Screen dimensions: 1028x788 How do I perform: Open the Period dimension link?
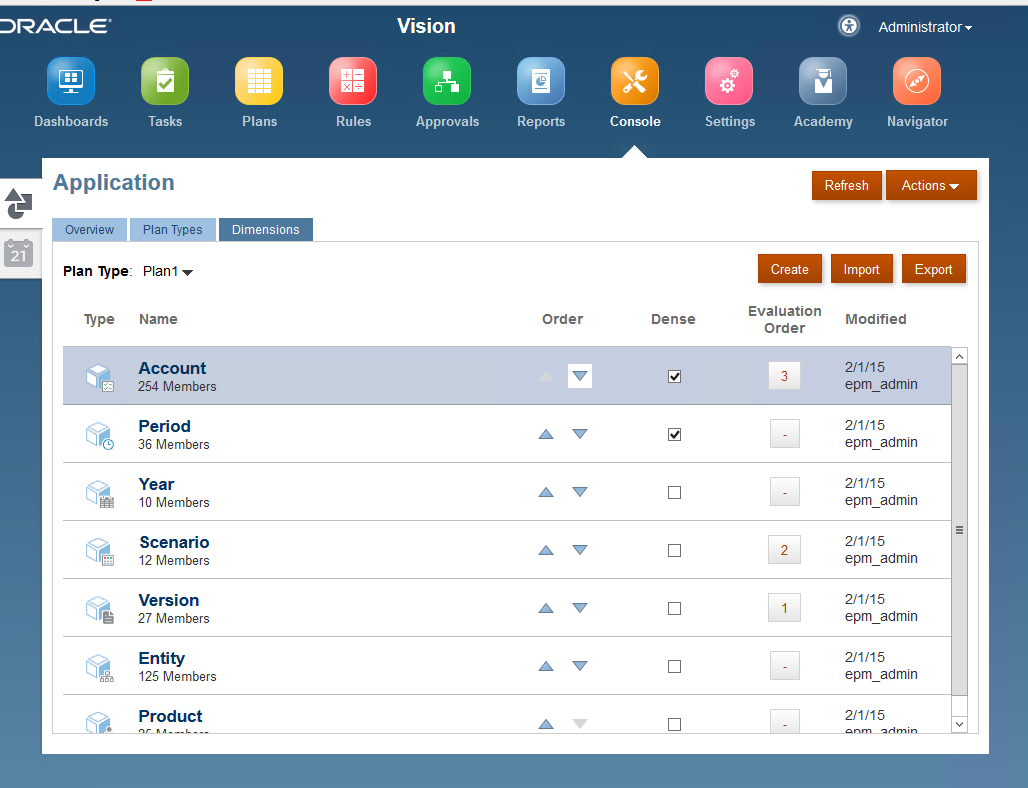[165, 426]
